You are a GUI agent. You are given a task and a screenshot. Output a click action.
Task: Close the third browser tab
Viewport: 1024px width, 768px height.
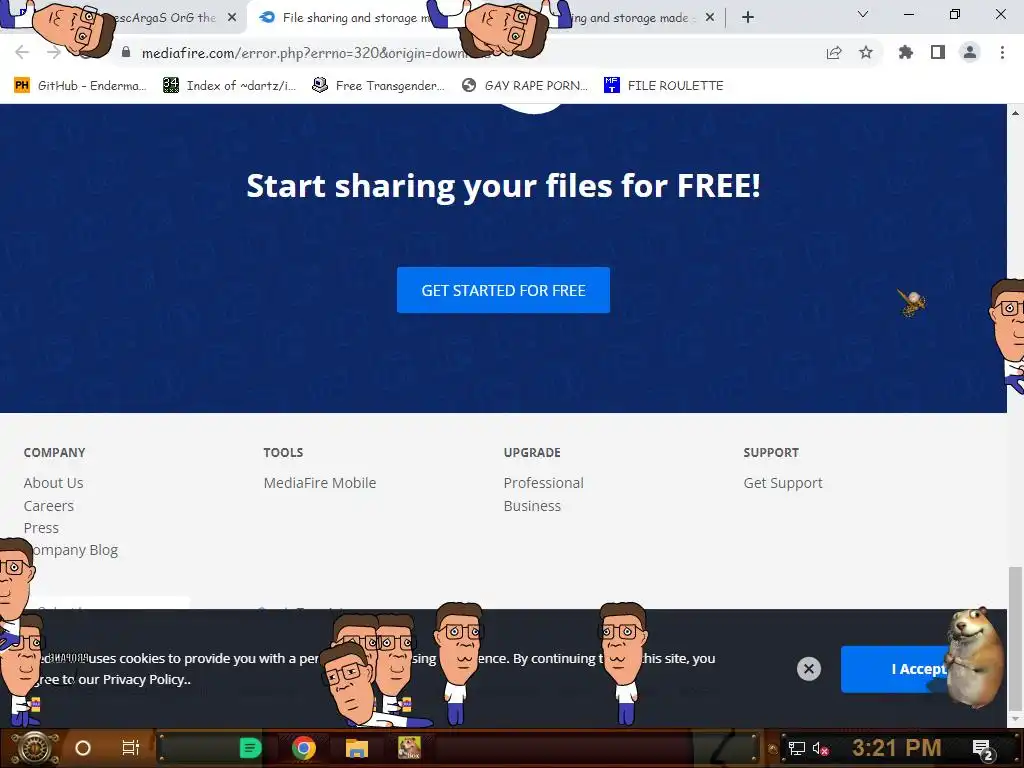pyautogui.click(x=710, y=18)
